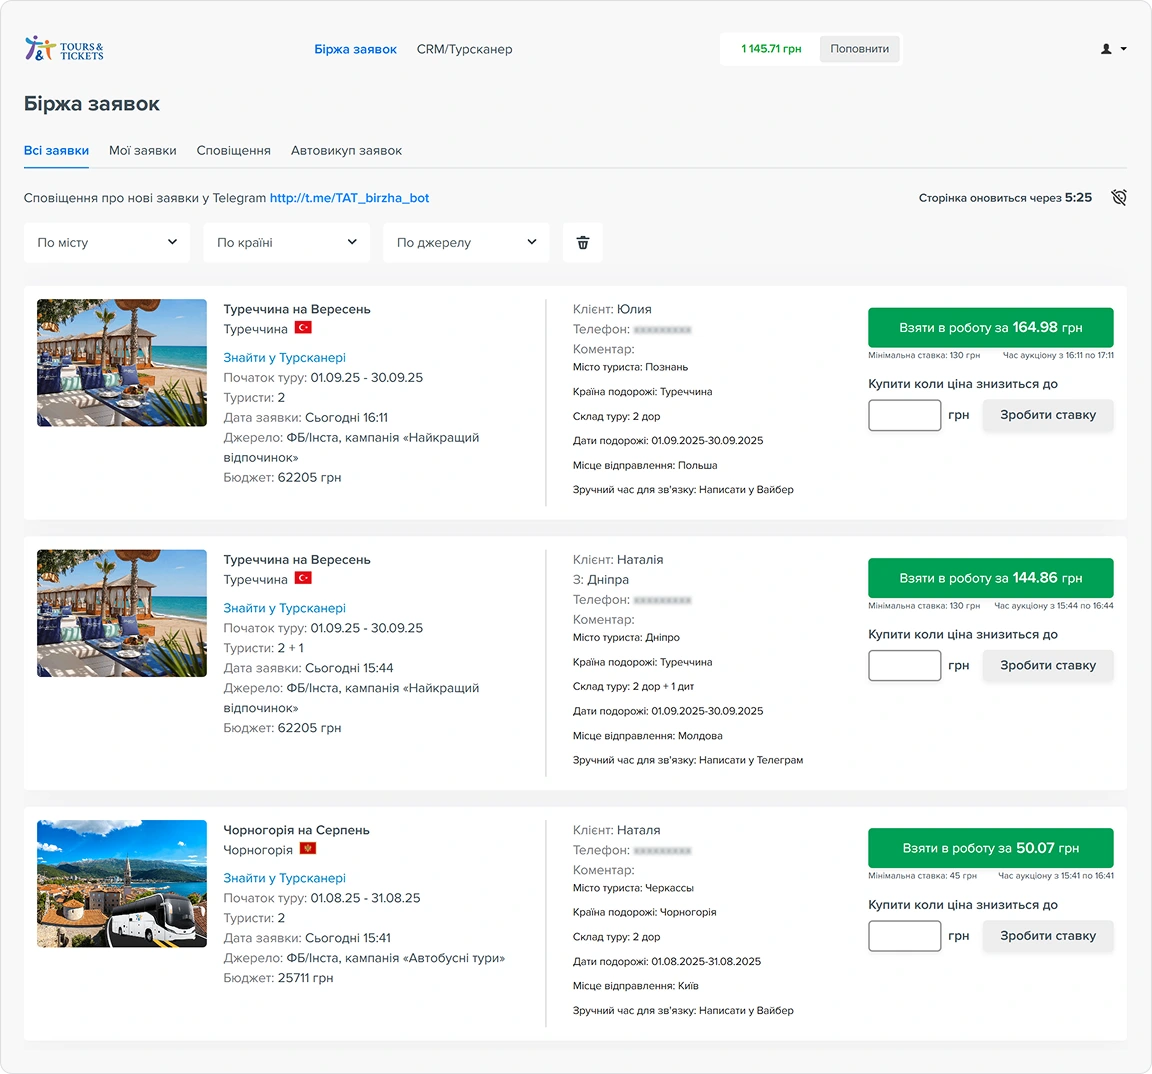Open the 'Автовикуп заявок' tab

coord(346,151)
